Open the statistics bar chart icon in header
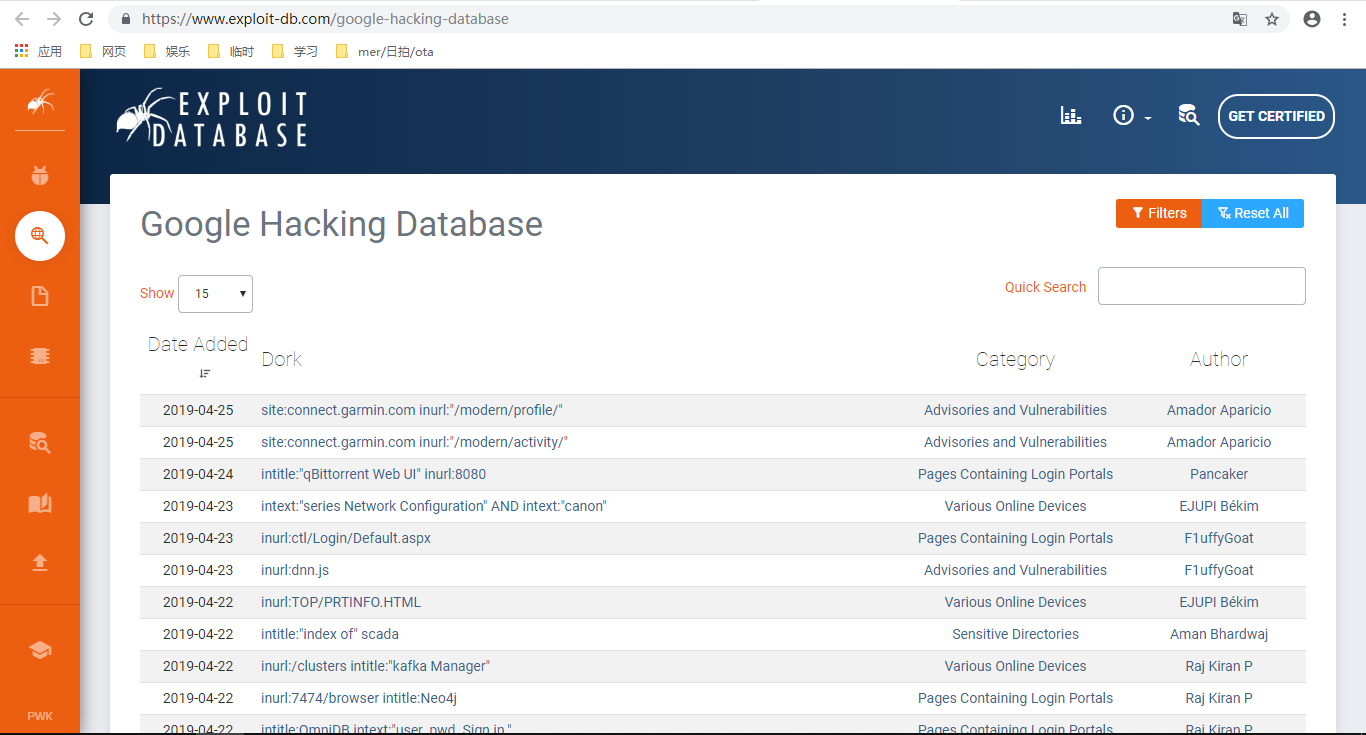This screenshot has width=1366, height=735. [1071, 116]
